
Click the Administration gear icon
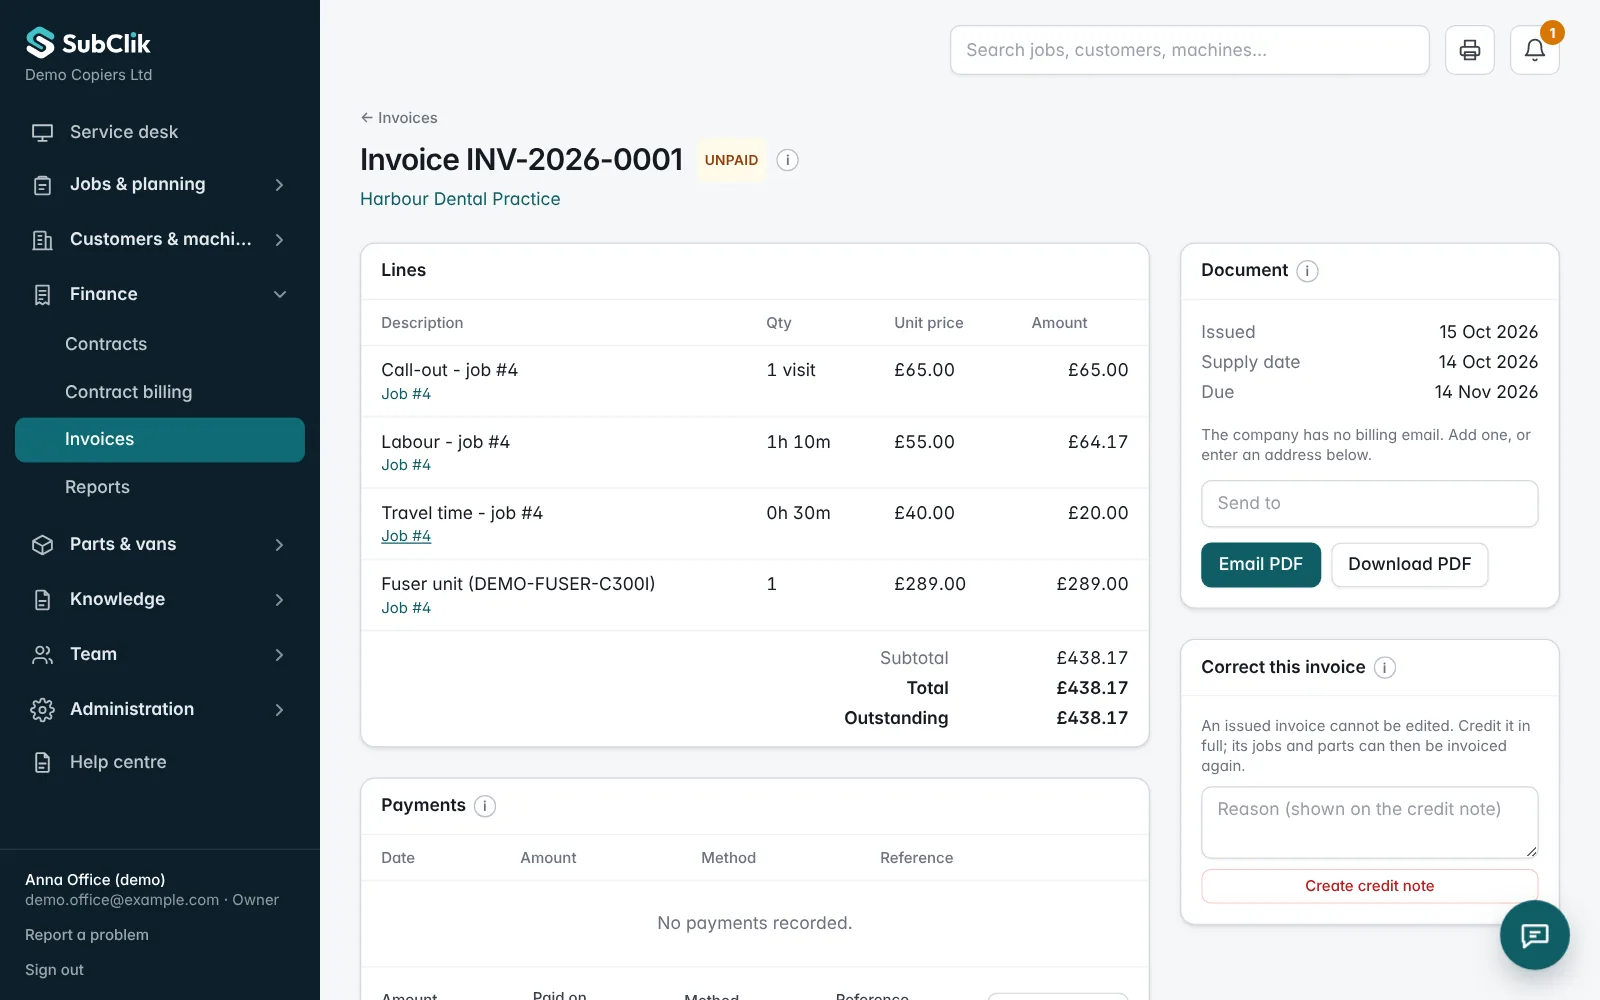coord(42,710)
